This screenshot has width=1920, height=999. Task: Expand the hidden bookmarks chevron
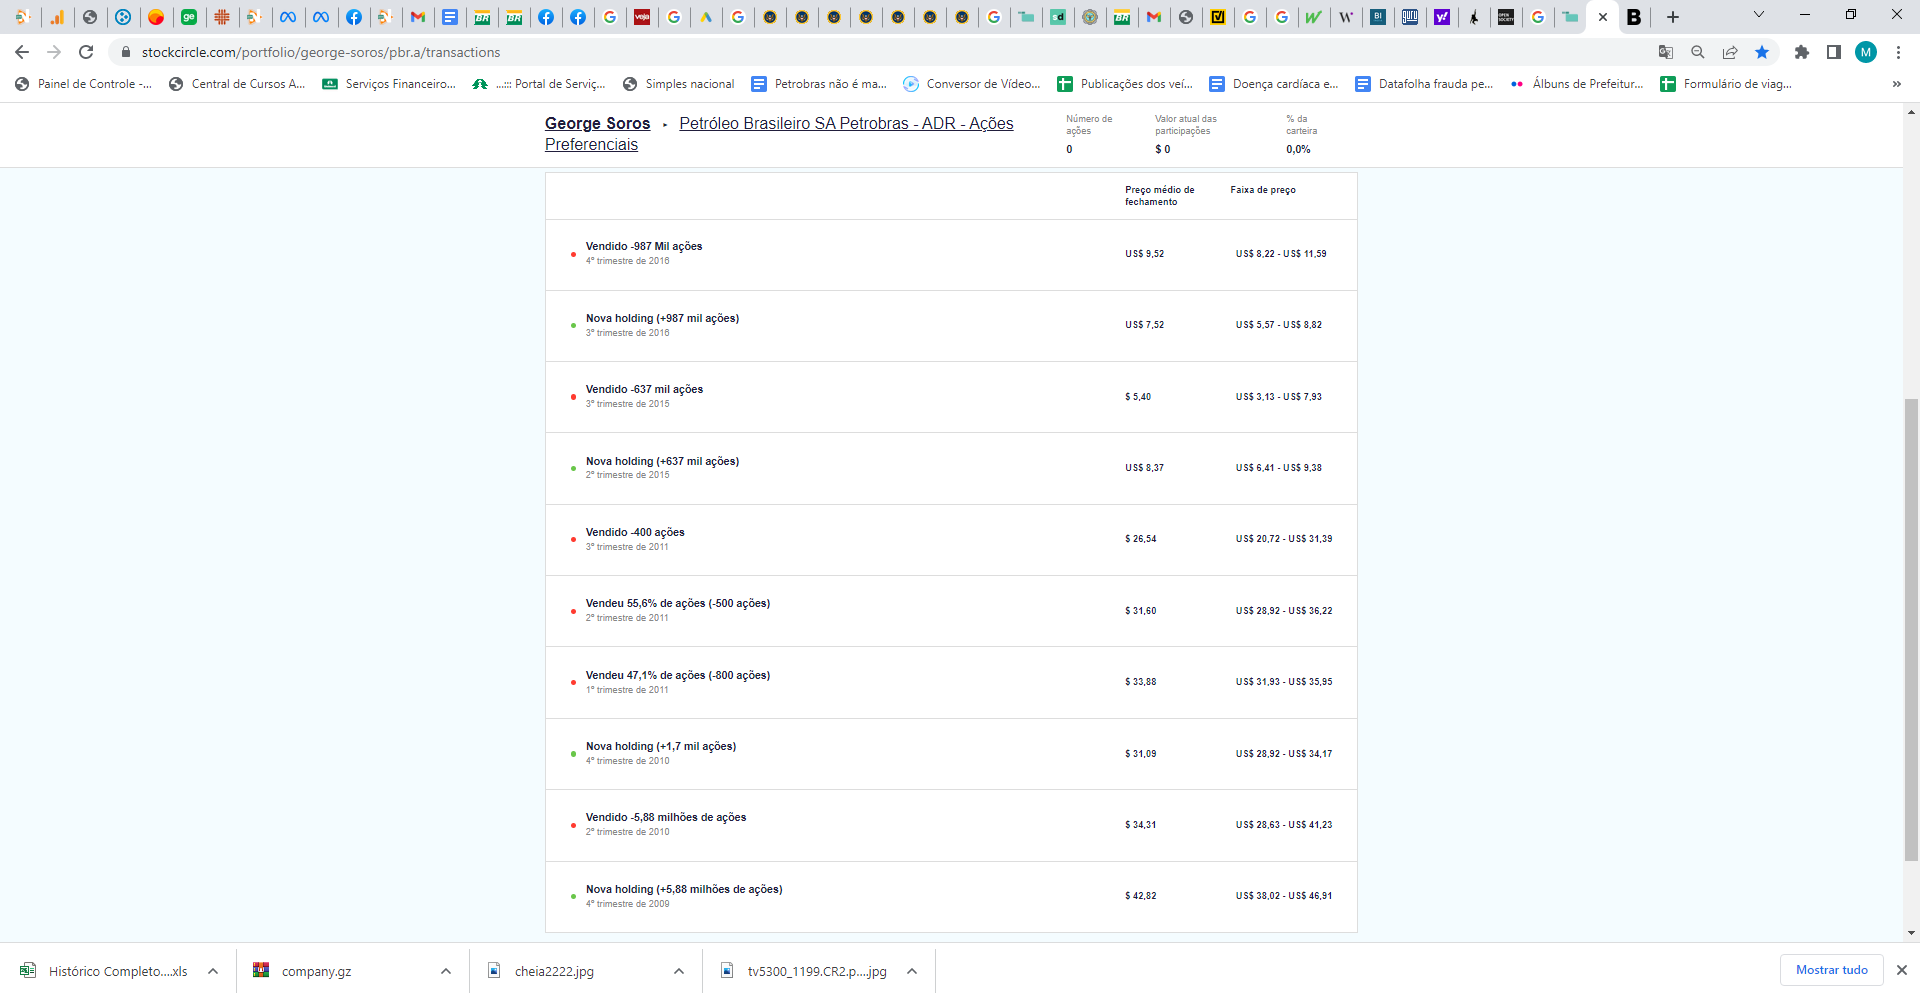(1896, 84)
